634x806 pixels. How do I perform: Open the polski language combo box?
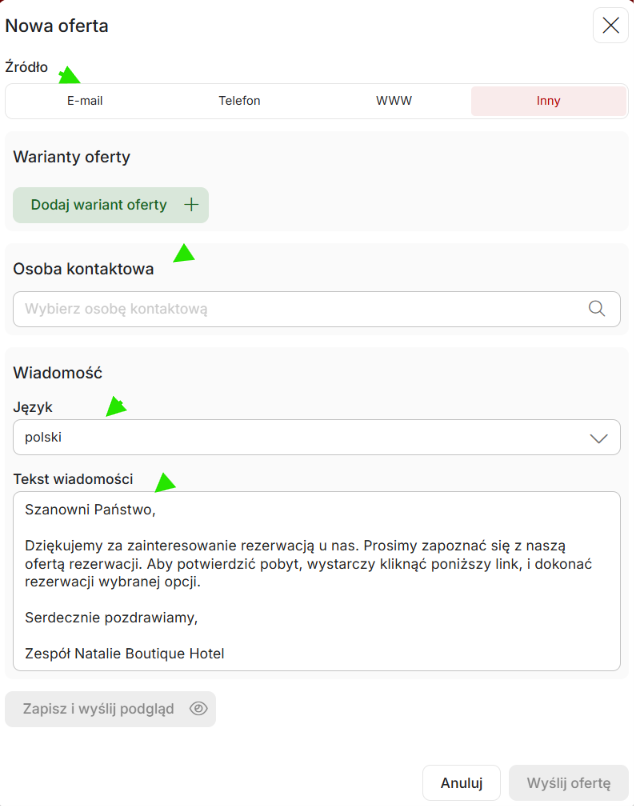(317, 437)
